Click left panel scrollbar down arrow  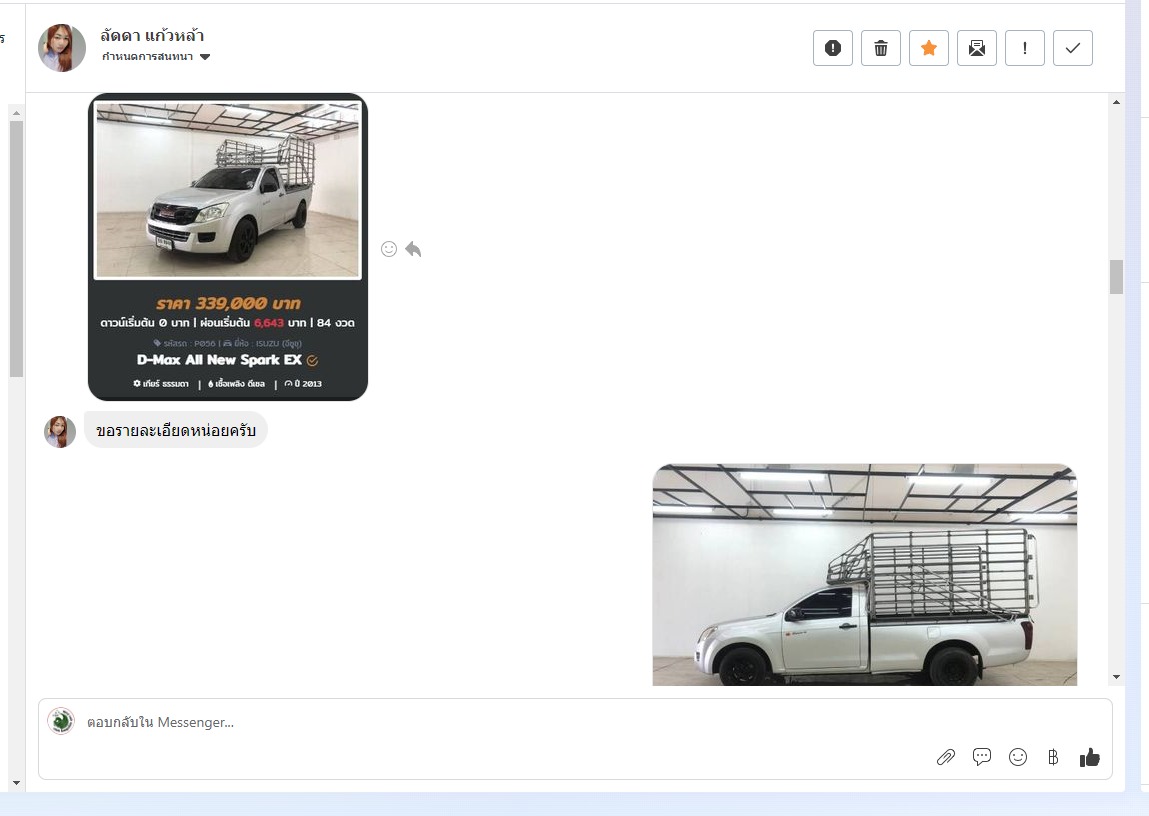pyautogui.click(x=16, y=783)
